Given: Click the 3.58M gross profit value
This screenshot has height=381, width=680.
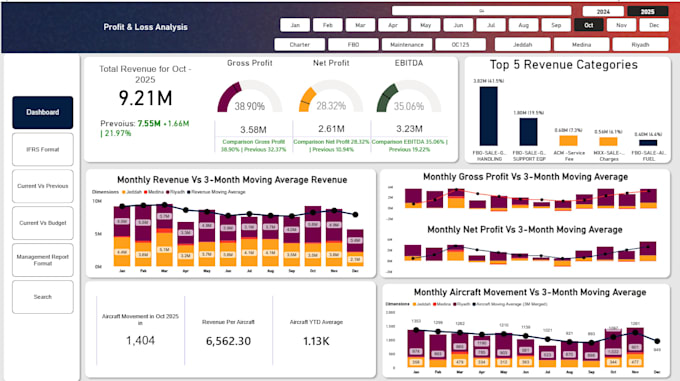Looking at the screenshot, I should (x=253, y=130).
